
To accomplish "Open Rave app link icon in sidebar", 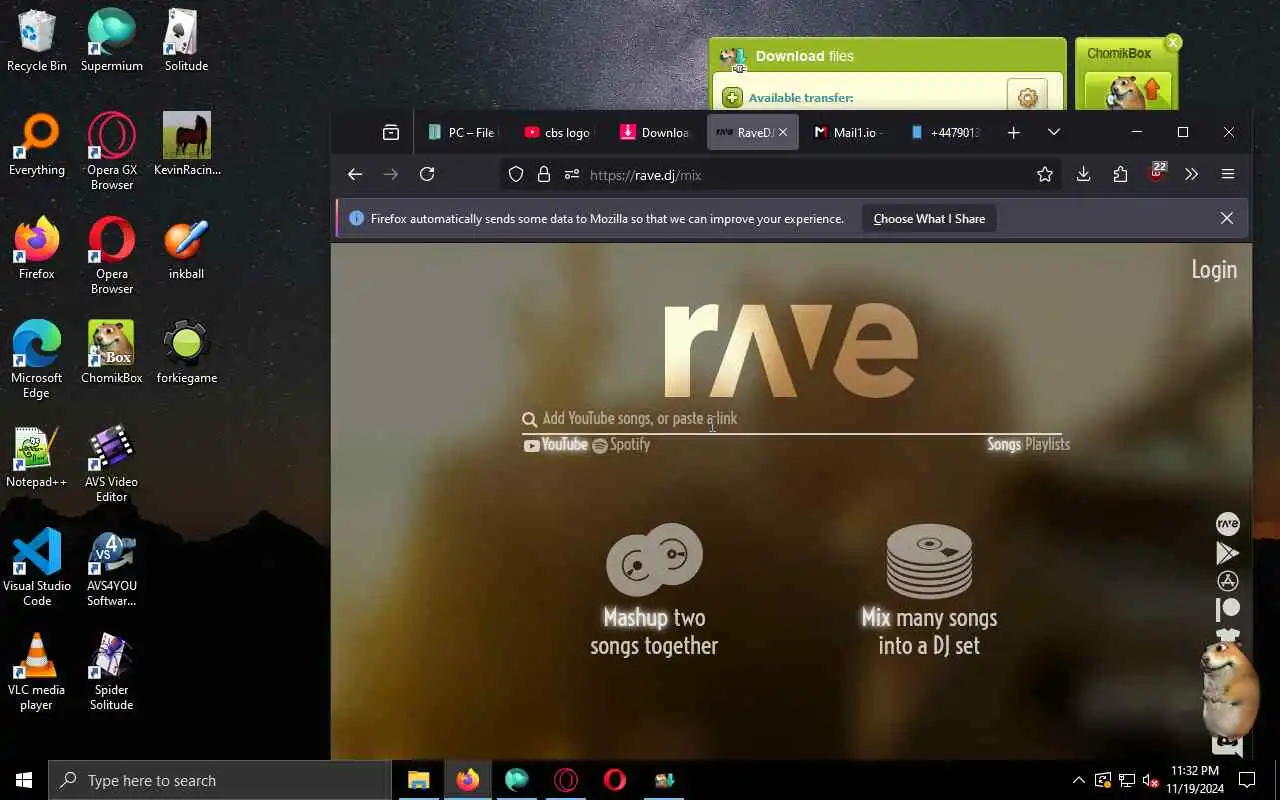I will pos(1227,524).
